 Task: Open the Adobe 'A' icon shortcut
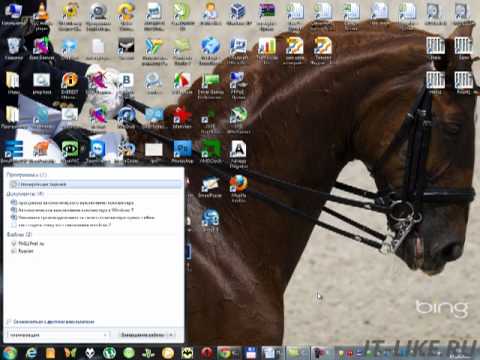point(238,153)
